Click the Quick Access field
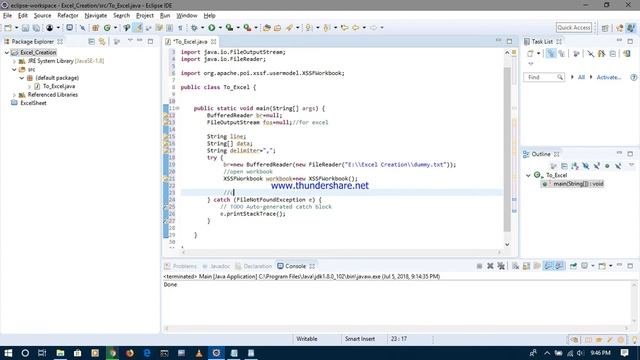 pos(573,28)
